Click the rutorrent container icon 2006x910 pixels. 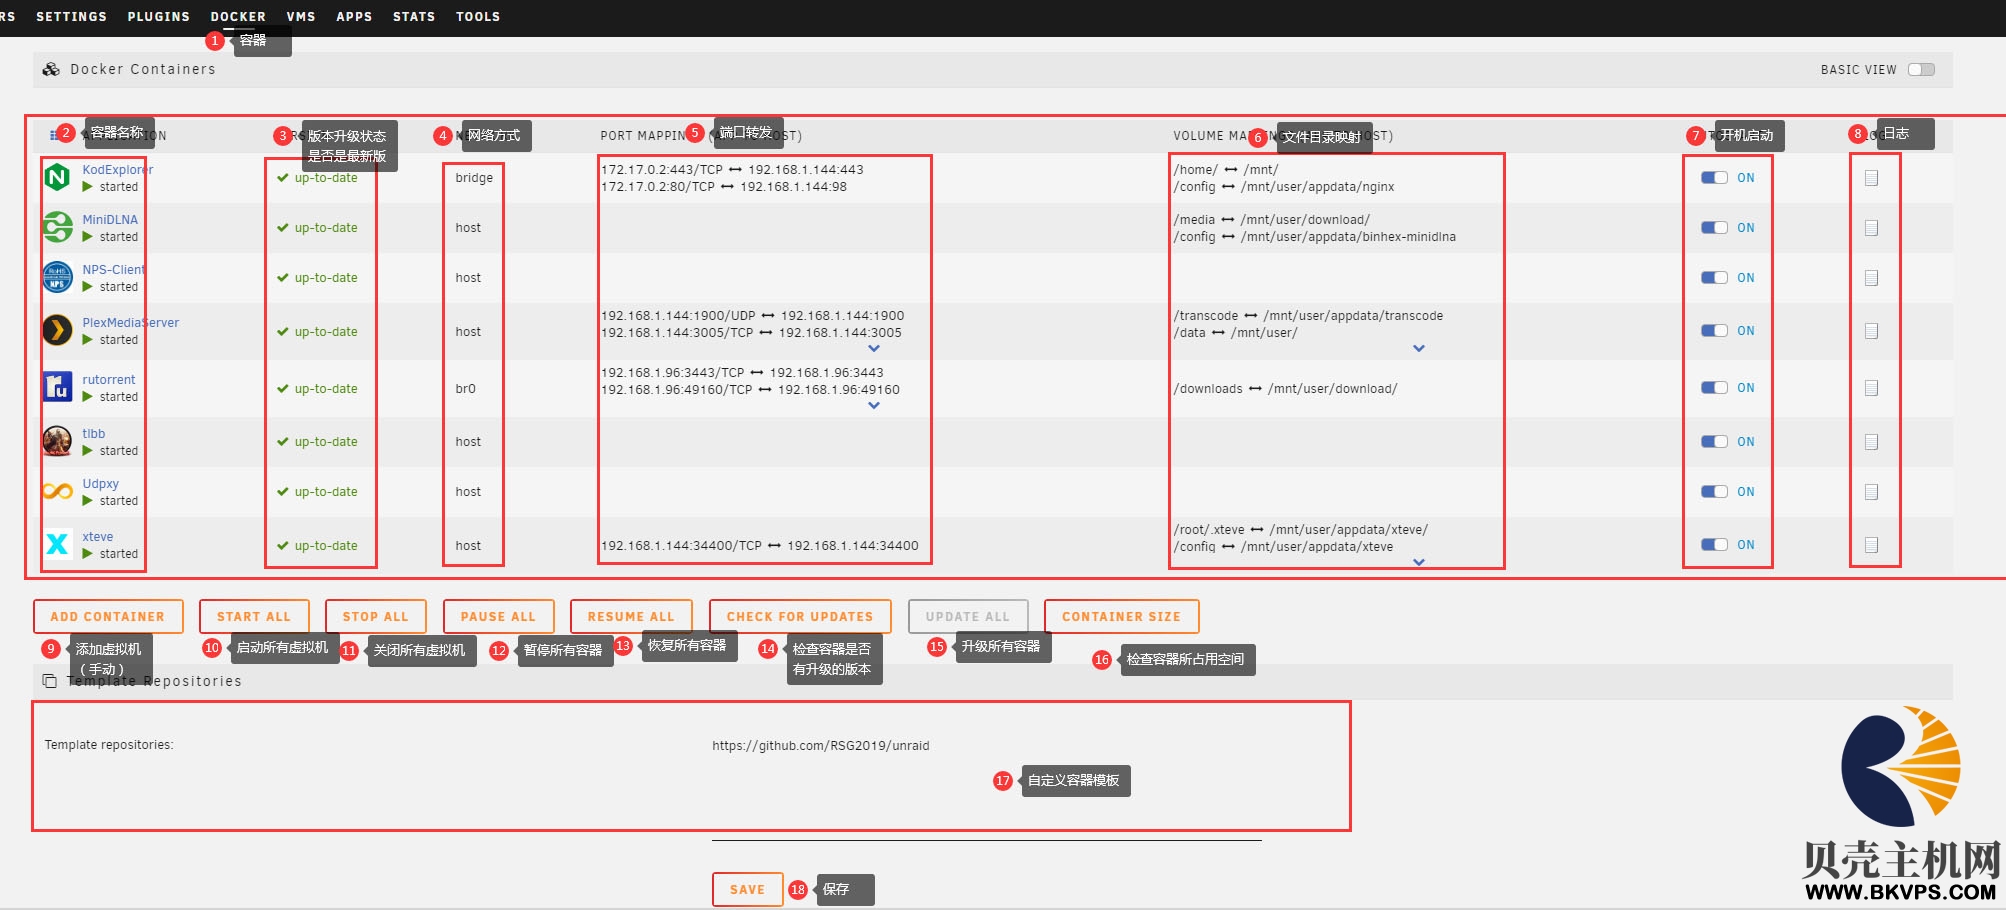(x=58, y=387)
